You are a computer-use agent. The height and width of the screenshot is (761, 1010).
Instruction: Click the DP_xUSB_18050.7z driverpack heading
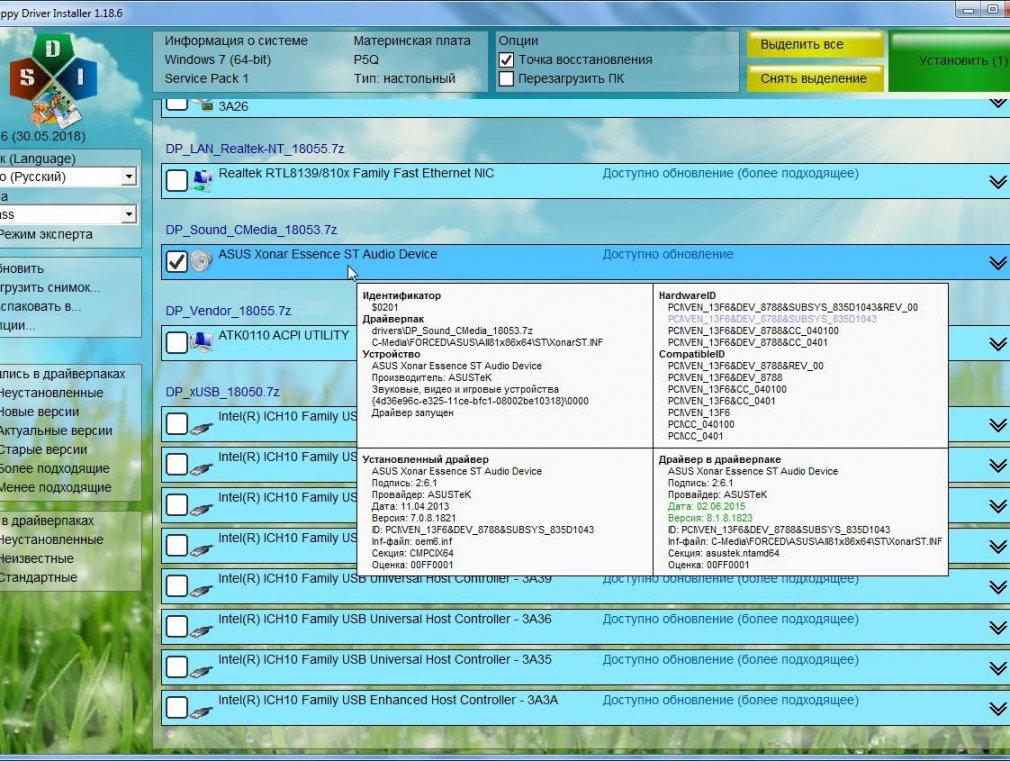[222, 392]
